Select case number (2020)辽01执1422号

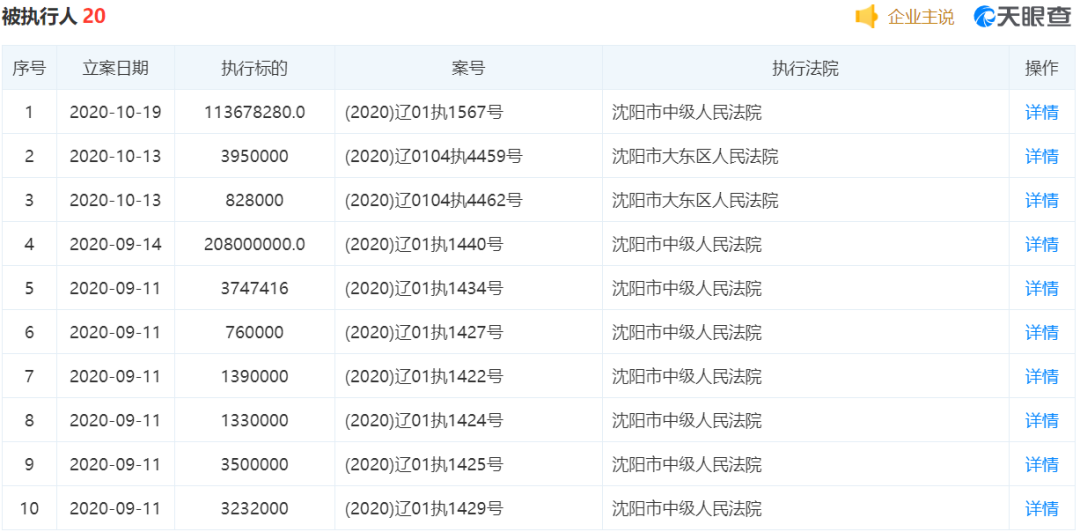424,376
